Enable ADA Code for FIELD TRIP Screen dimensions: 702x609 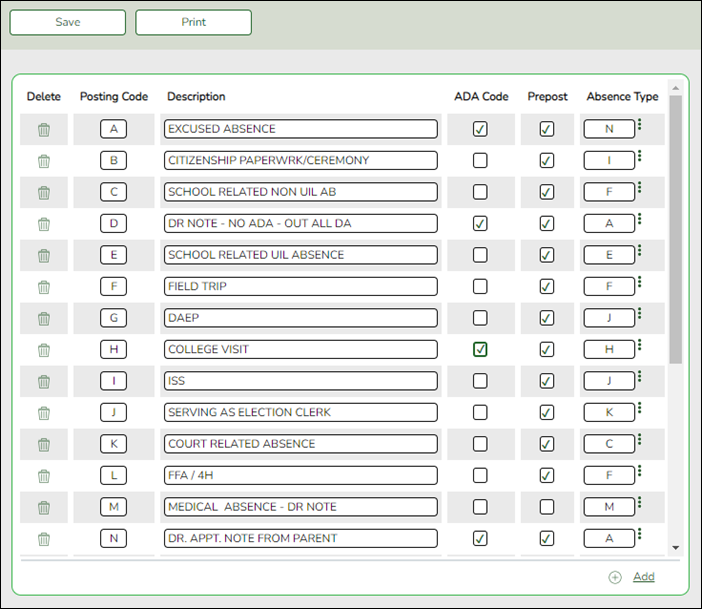click(480, 286)
